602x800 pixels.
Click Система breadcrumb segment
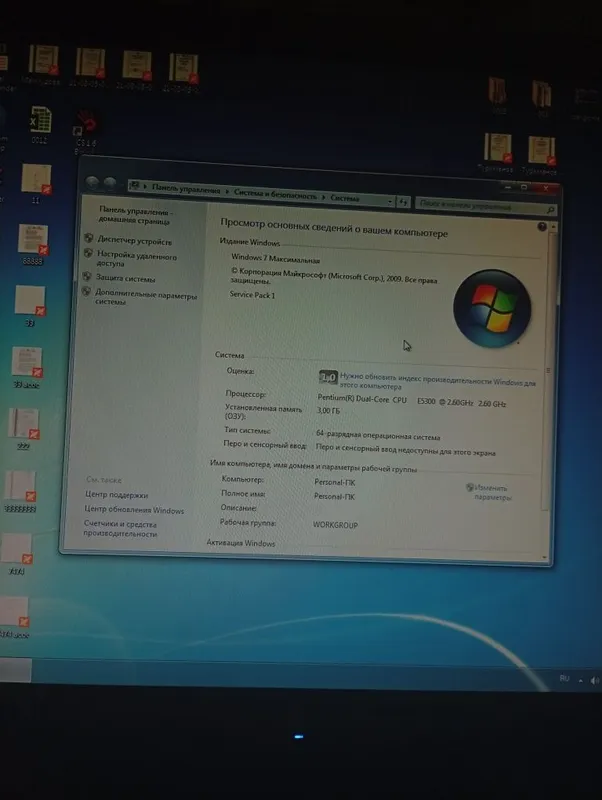(345, 198)
